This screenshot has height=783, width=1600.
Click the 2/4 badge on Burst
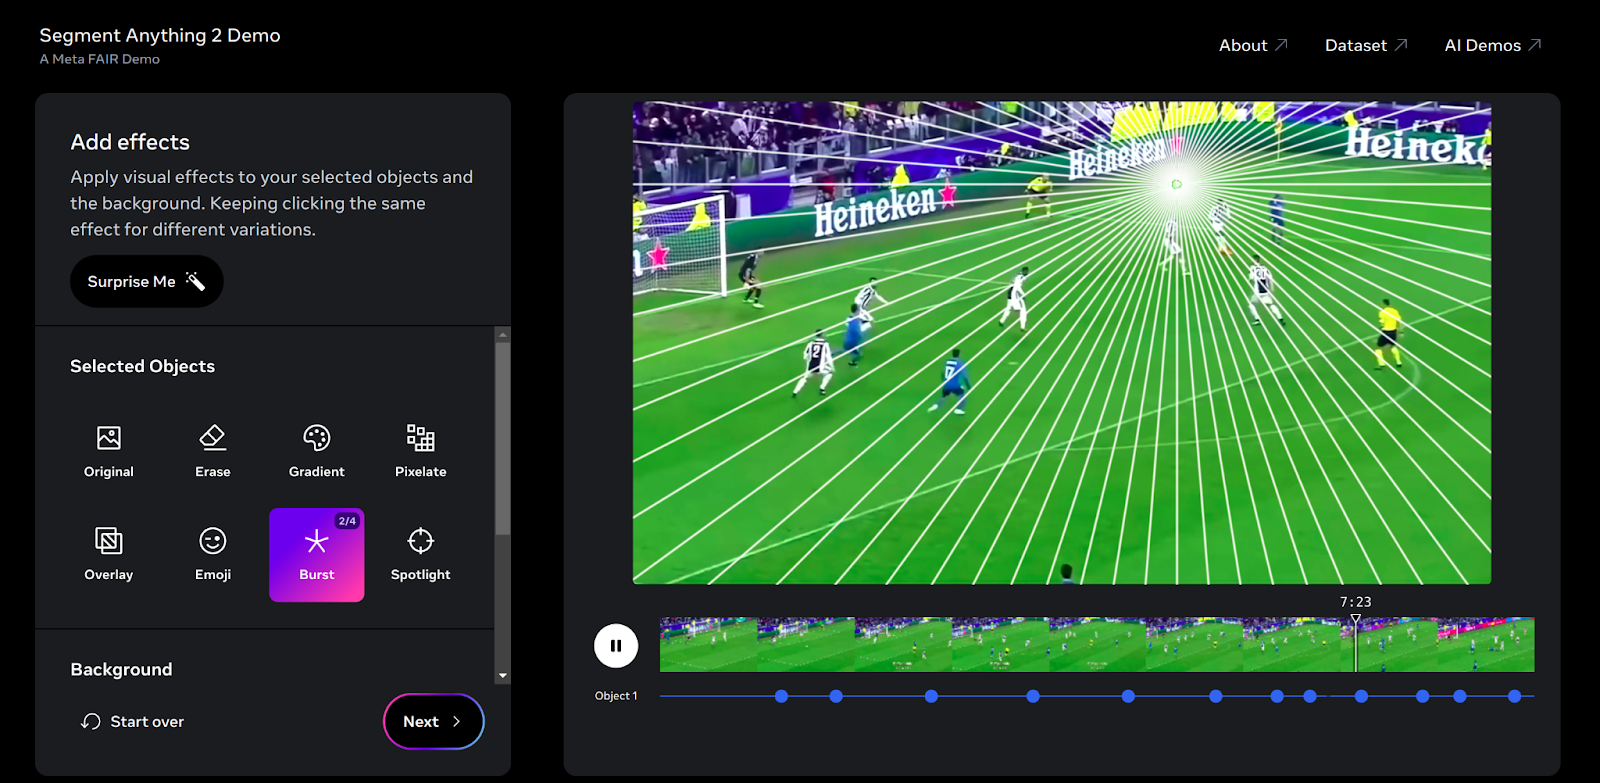pos(347,521)
